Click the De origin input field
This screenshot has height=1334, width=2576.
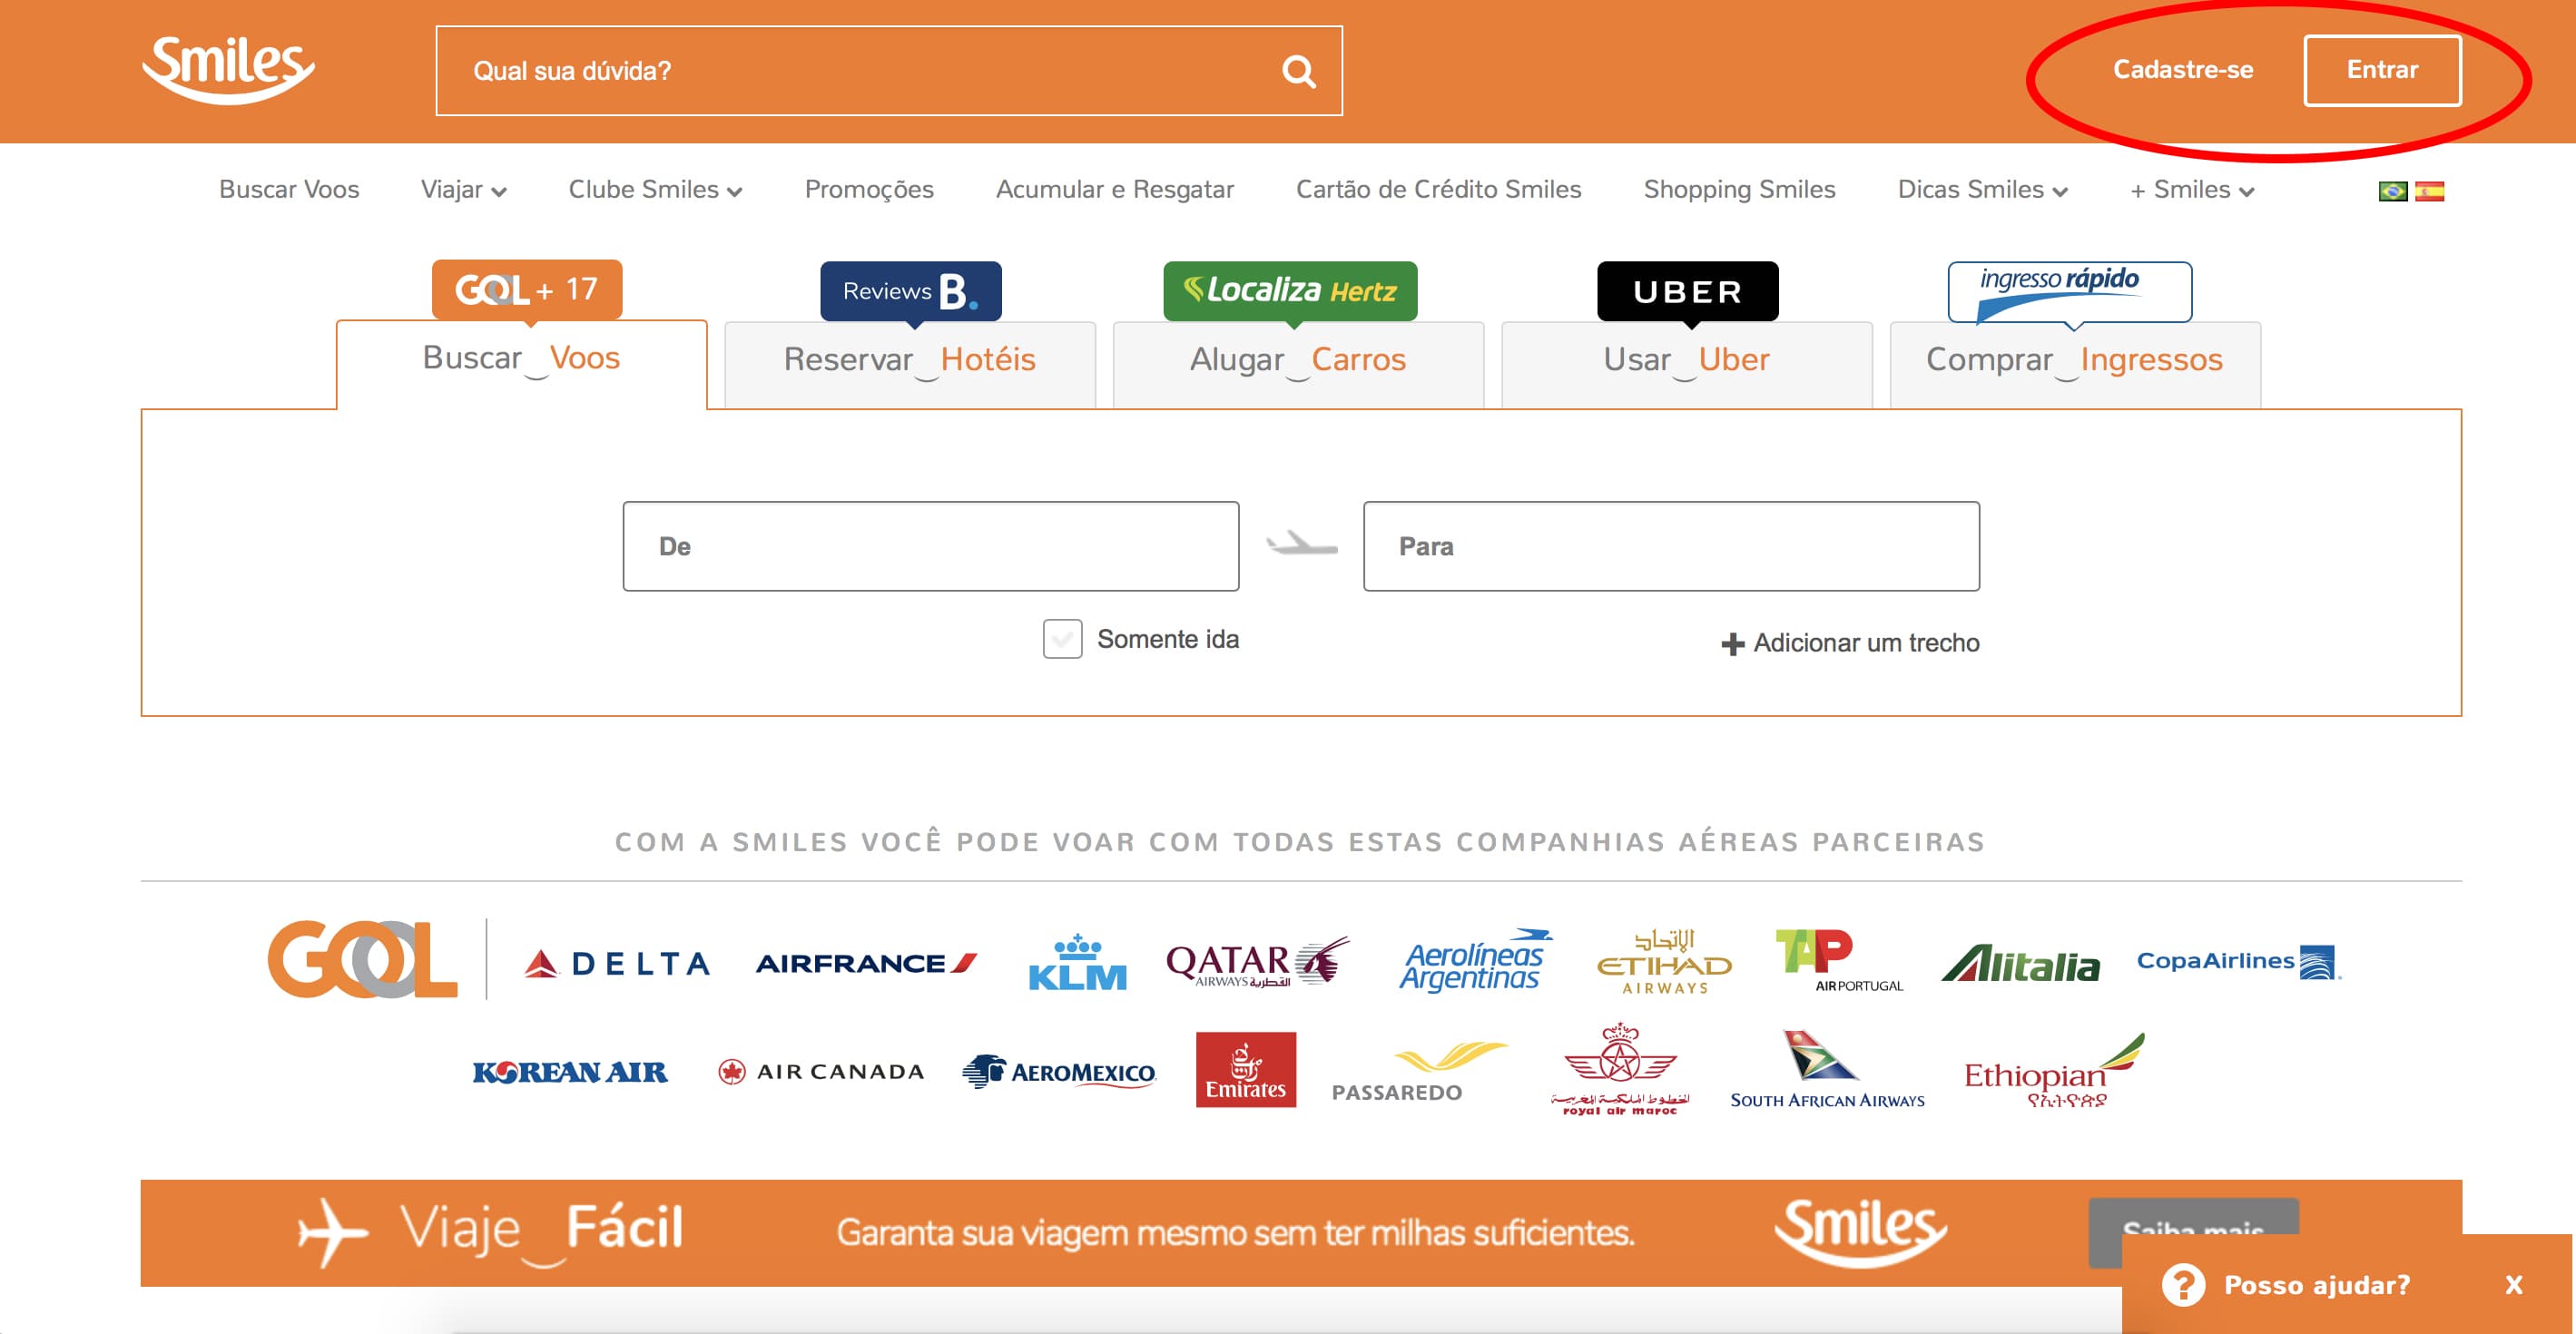click(930, 546)
